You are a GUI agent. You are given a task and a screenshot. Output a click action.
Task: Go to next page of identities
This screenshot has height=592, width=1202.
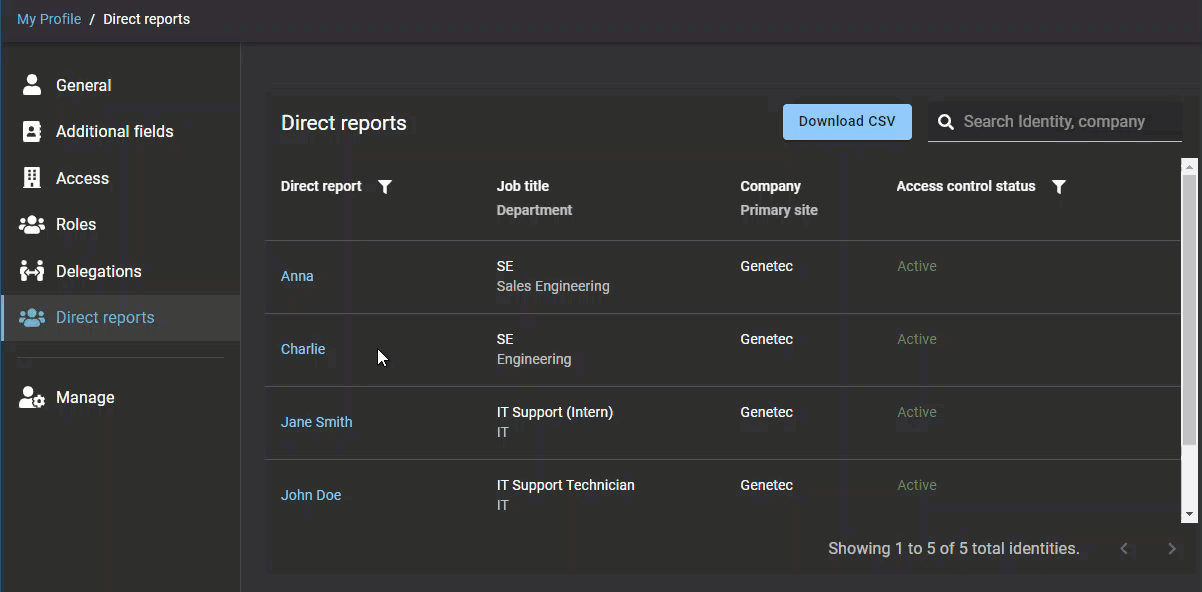(x=1172, y=548)
